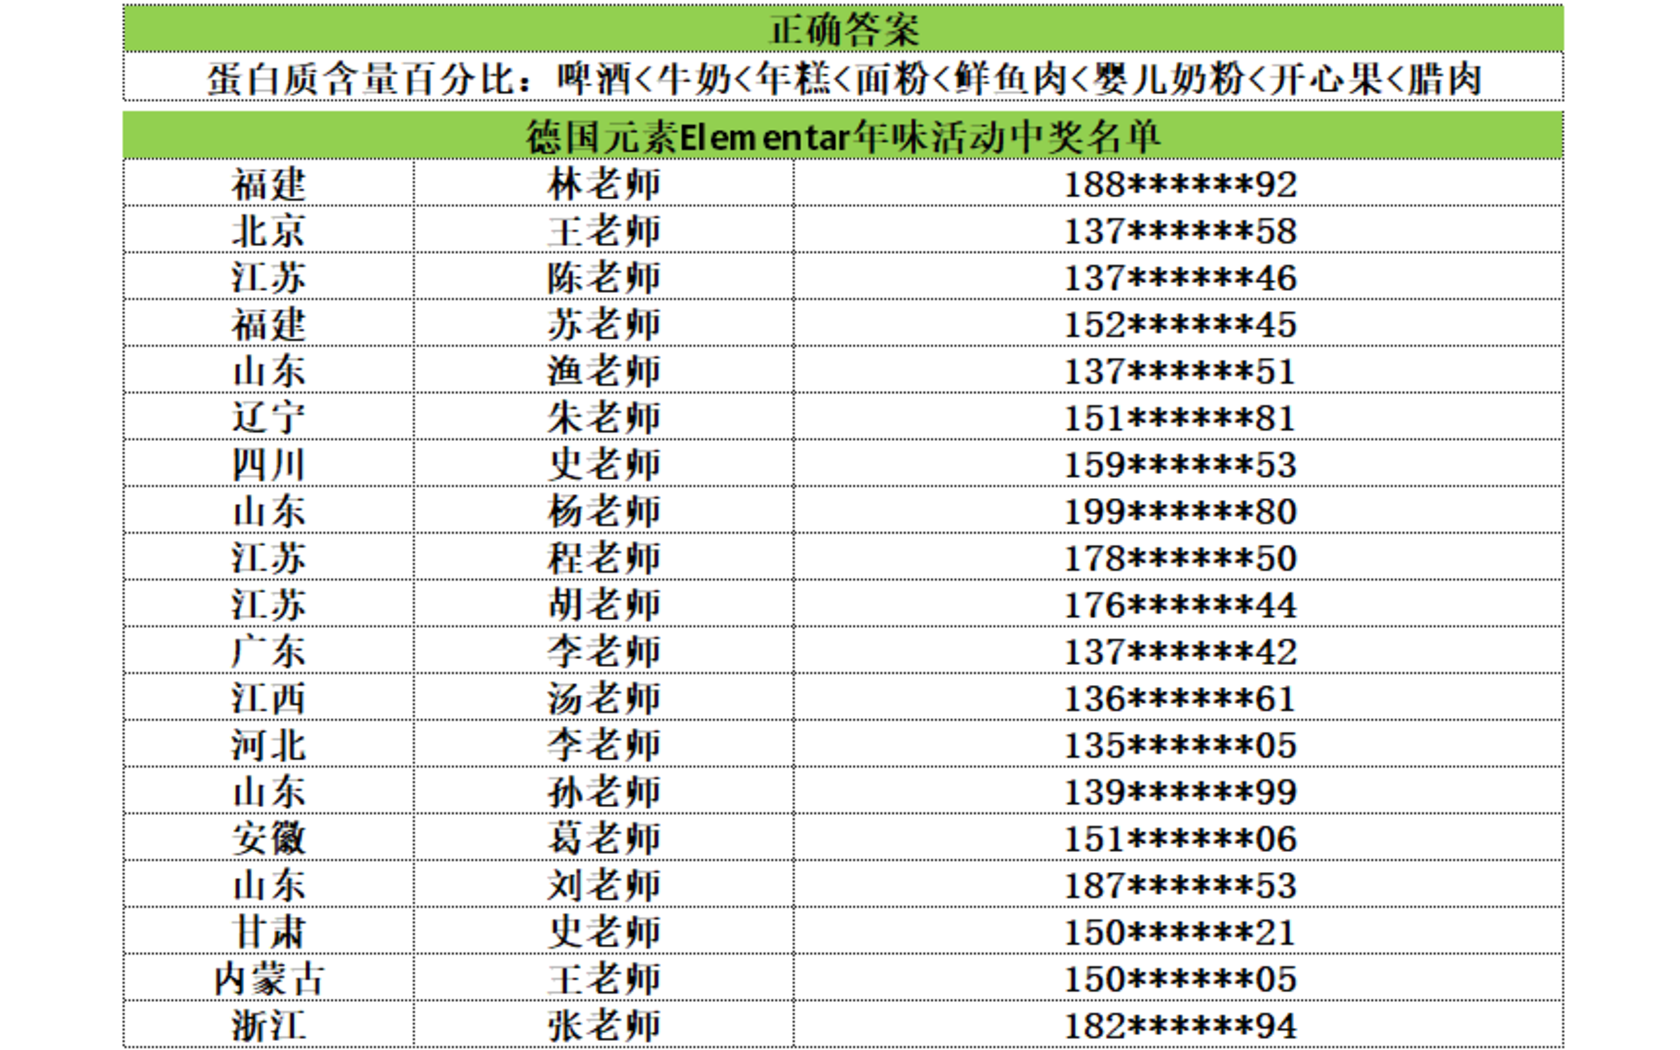
Task: Click the 朱老师 name cell
Action: click(x=604, y=418)
